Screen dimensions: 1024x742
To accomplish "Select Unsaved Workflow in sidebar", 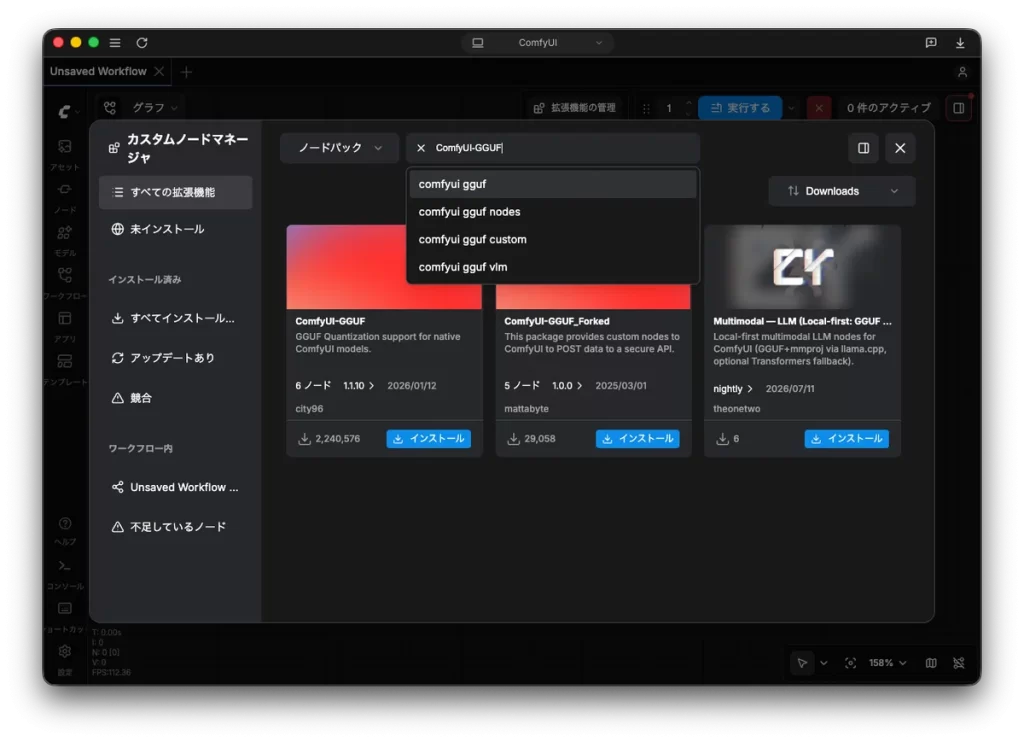I will [176, 487].
